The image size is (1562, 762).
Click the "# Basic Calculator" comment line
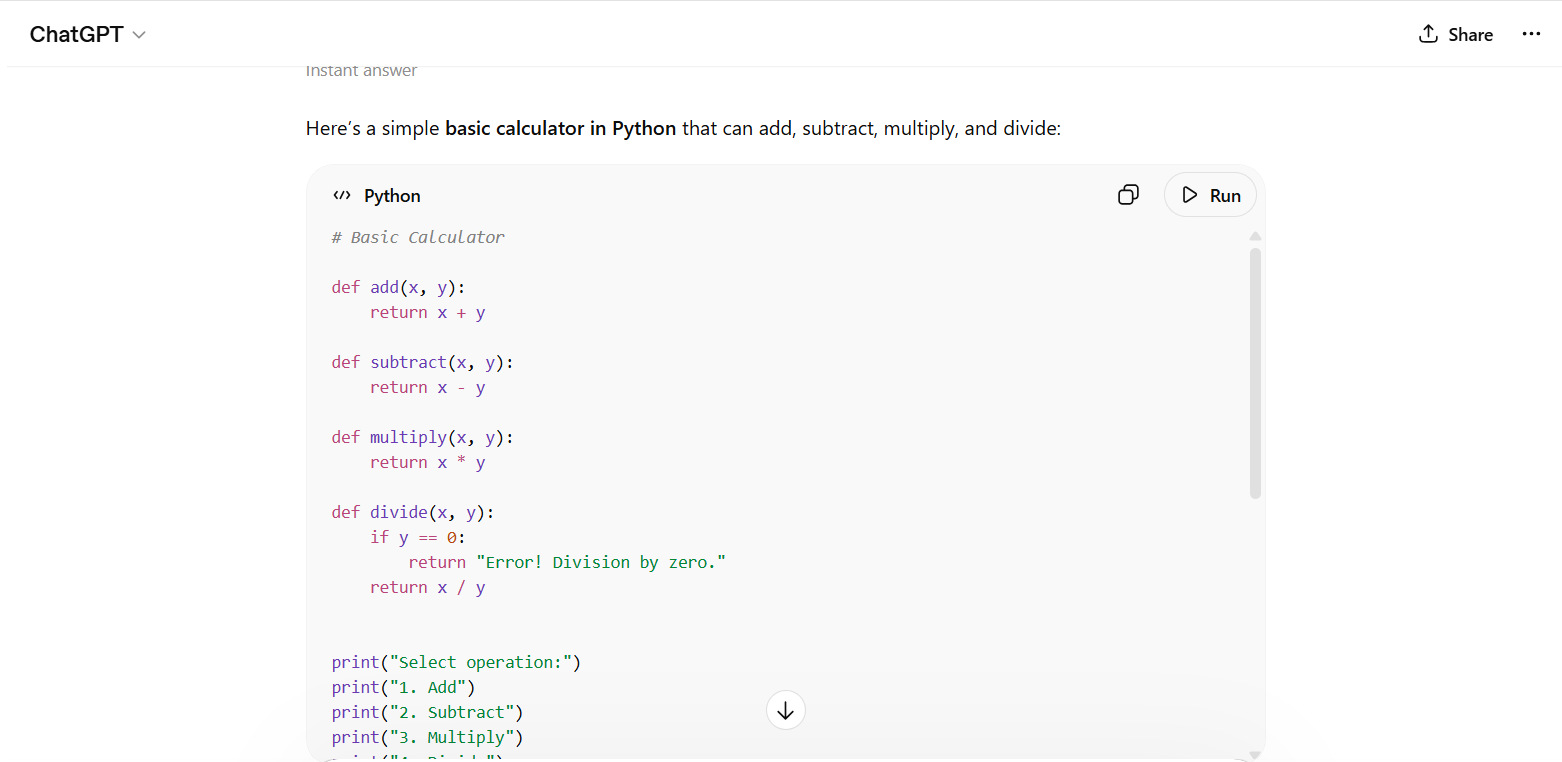418,238
